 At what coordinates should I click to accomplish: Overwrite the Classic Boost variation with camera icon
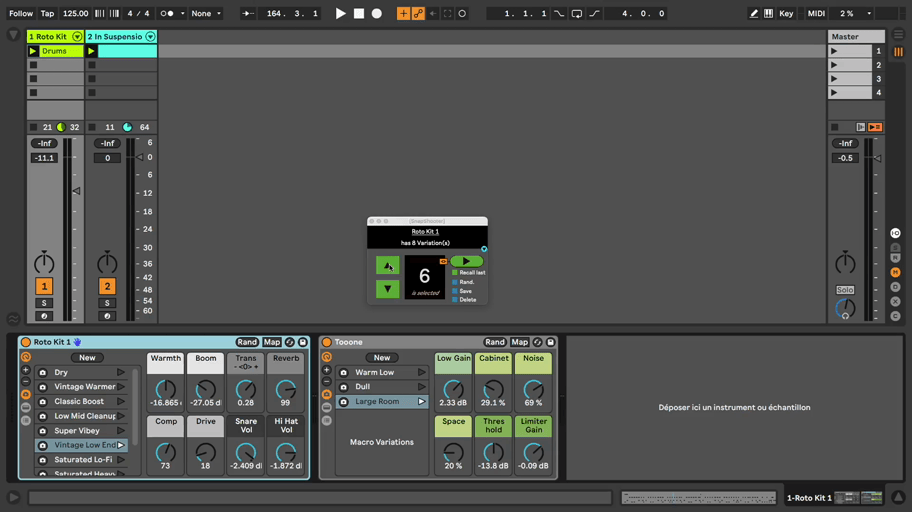[x=43, y=402]
